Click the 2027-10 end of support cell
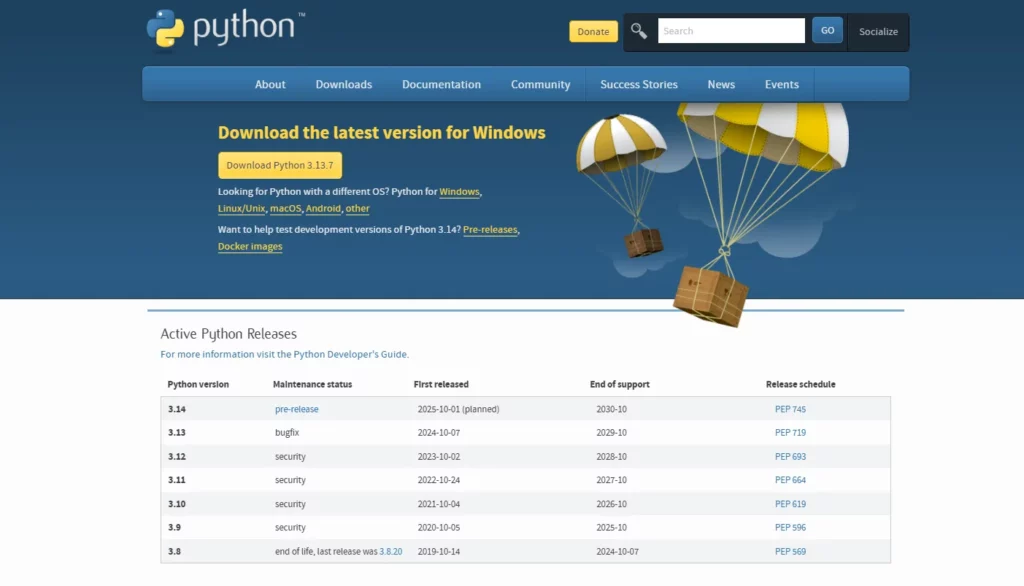1024x586 pixels. click(x=611, y=480)
